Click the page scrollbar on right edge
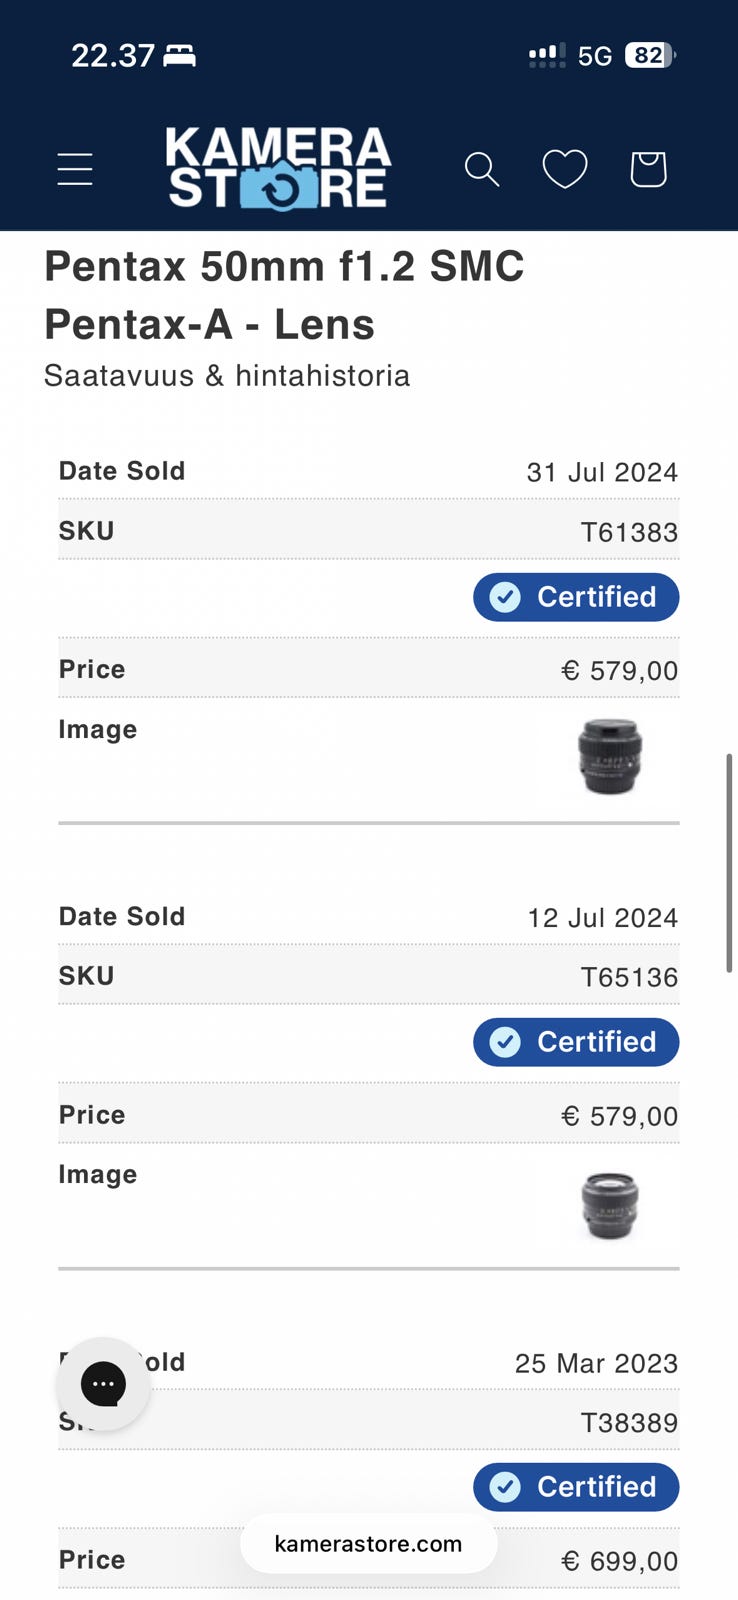738x1600 pixels. tap(729, 862)
